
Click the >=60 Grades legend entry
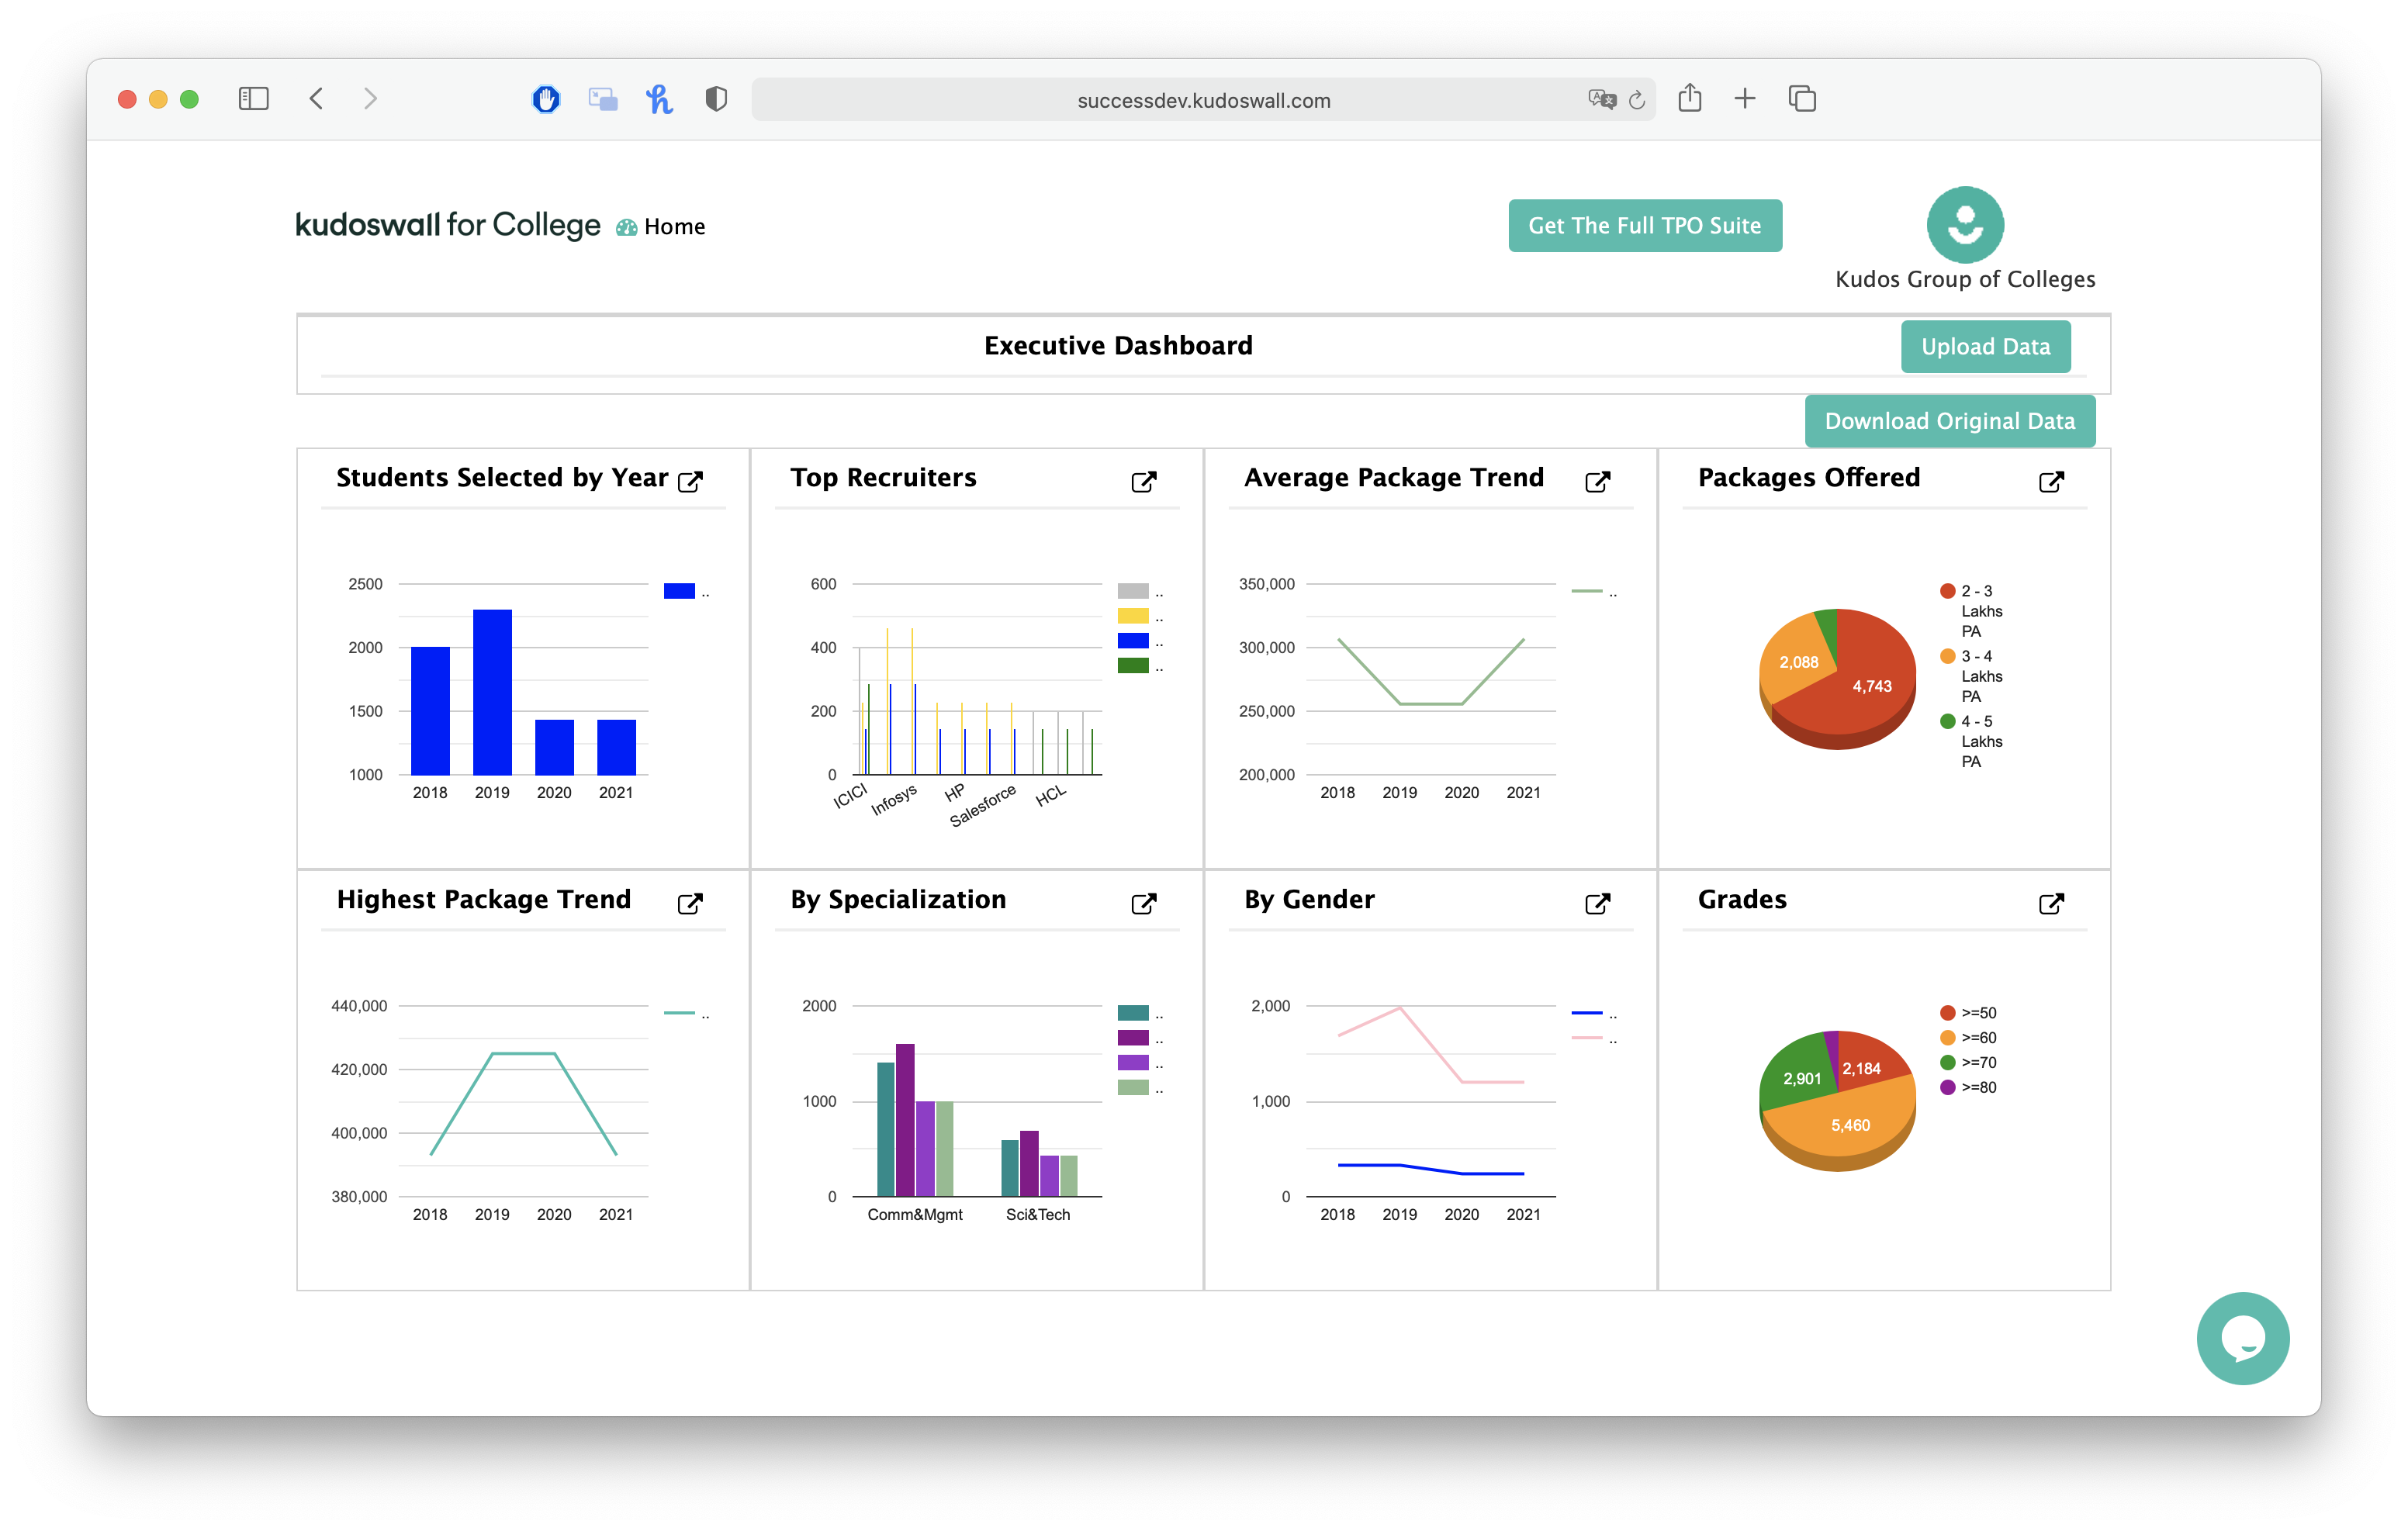(x=1968, y=1038)
